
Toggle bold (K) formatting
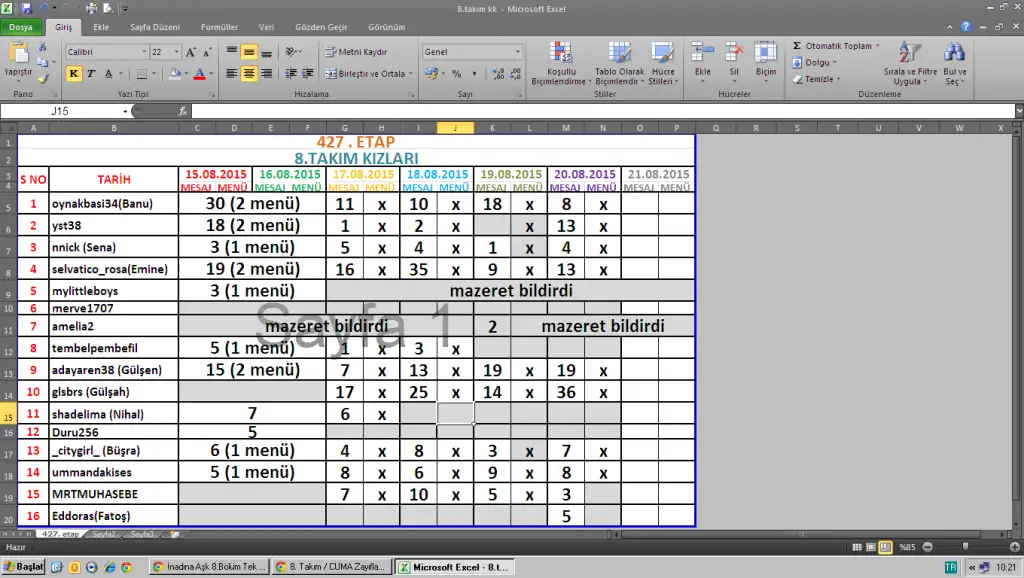point(74,74)
